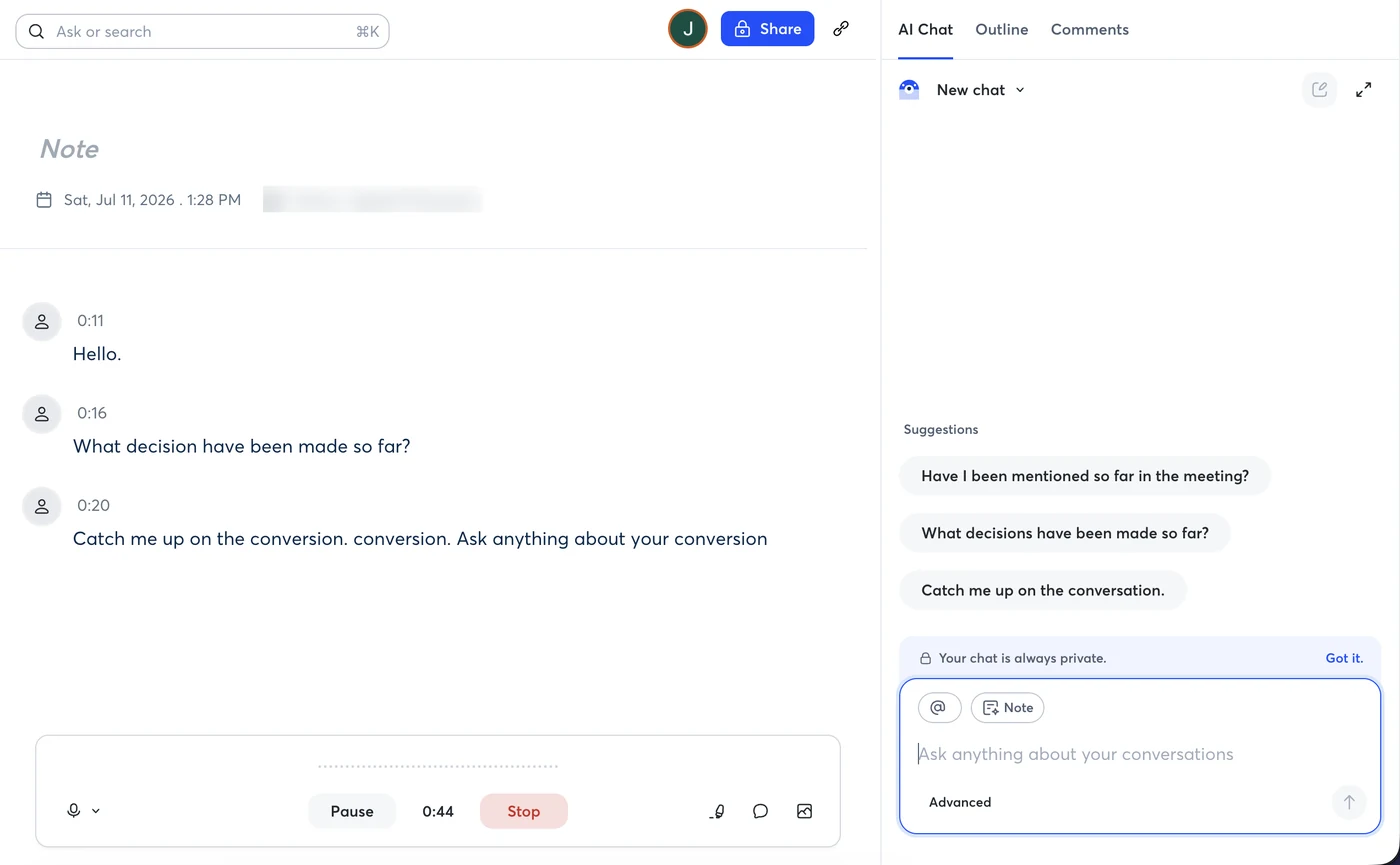Dismiss privacy notice with Got it
This screenshot has width=1400, height=865.
click(1344, 658)
